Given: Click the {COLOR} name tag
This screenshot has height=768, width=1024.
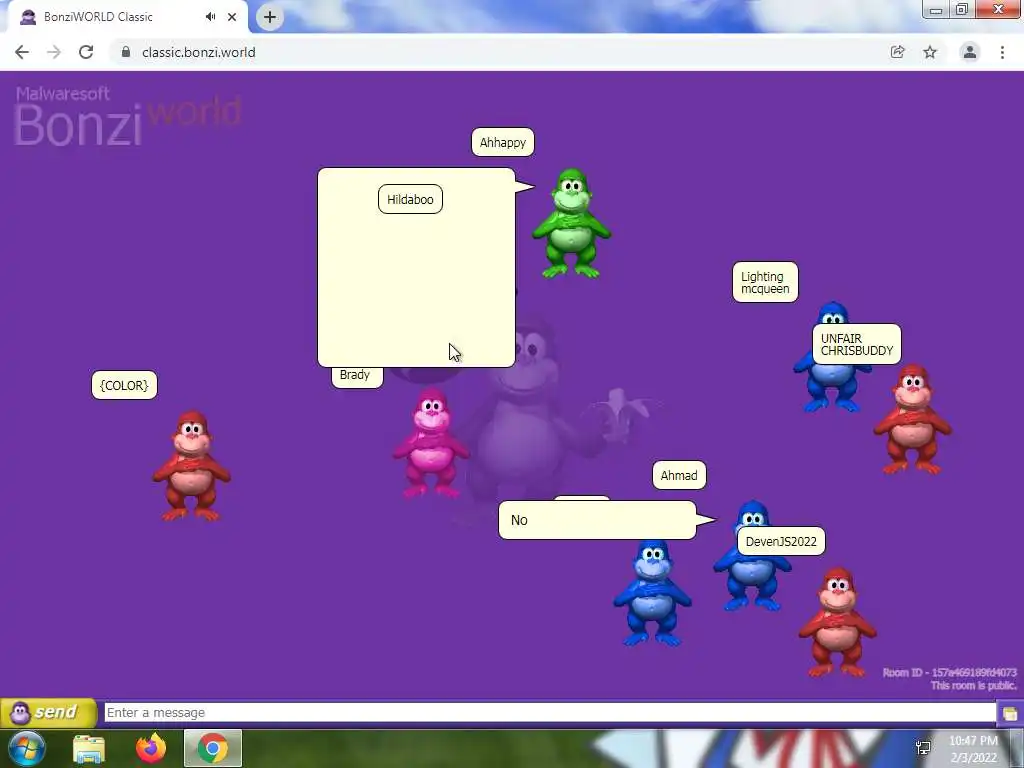Looking at the screenshot, I should click(124, 385).
